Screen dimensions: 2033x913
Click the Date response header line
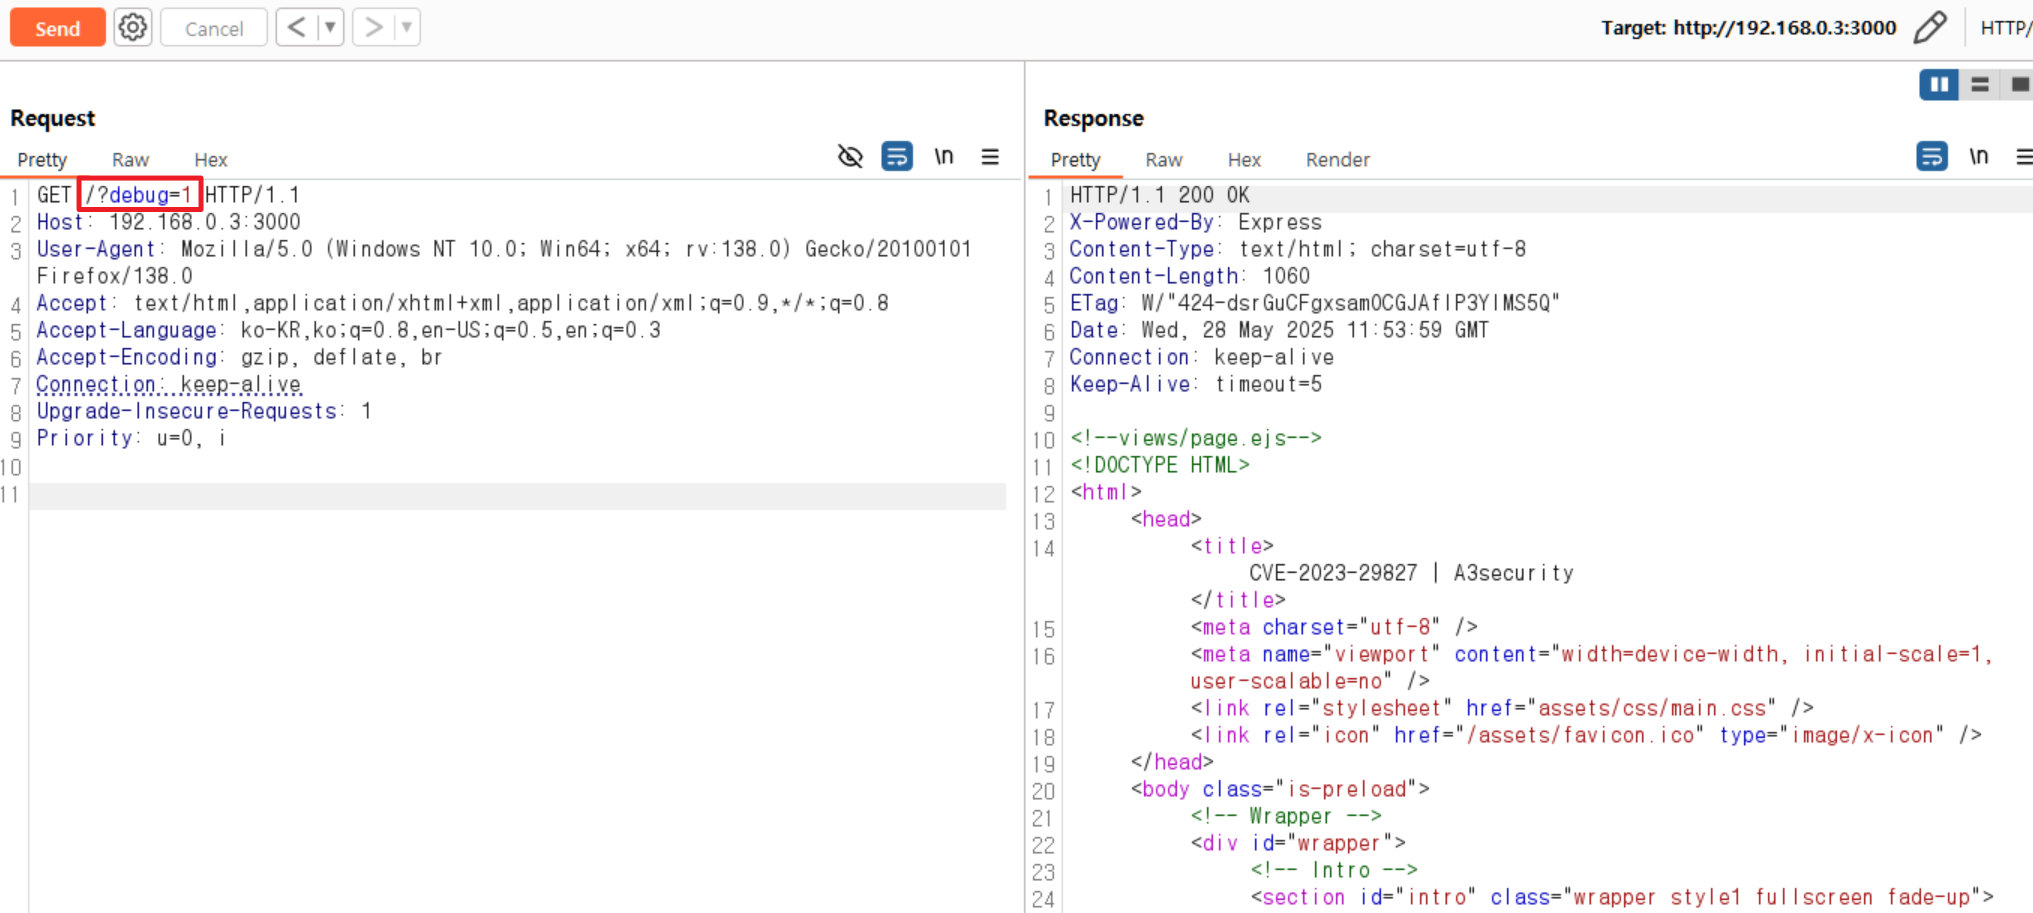click(x=1279, y=330)
